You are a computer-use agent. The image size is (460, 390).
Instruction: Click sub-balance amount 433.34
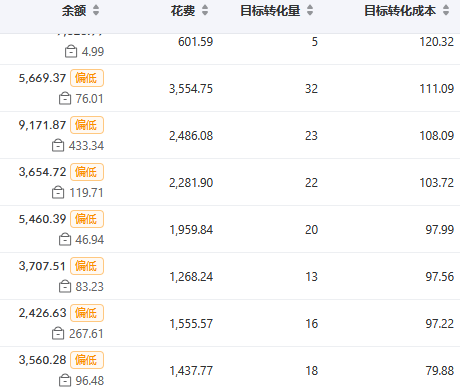86,146
